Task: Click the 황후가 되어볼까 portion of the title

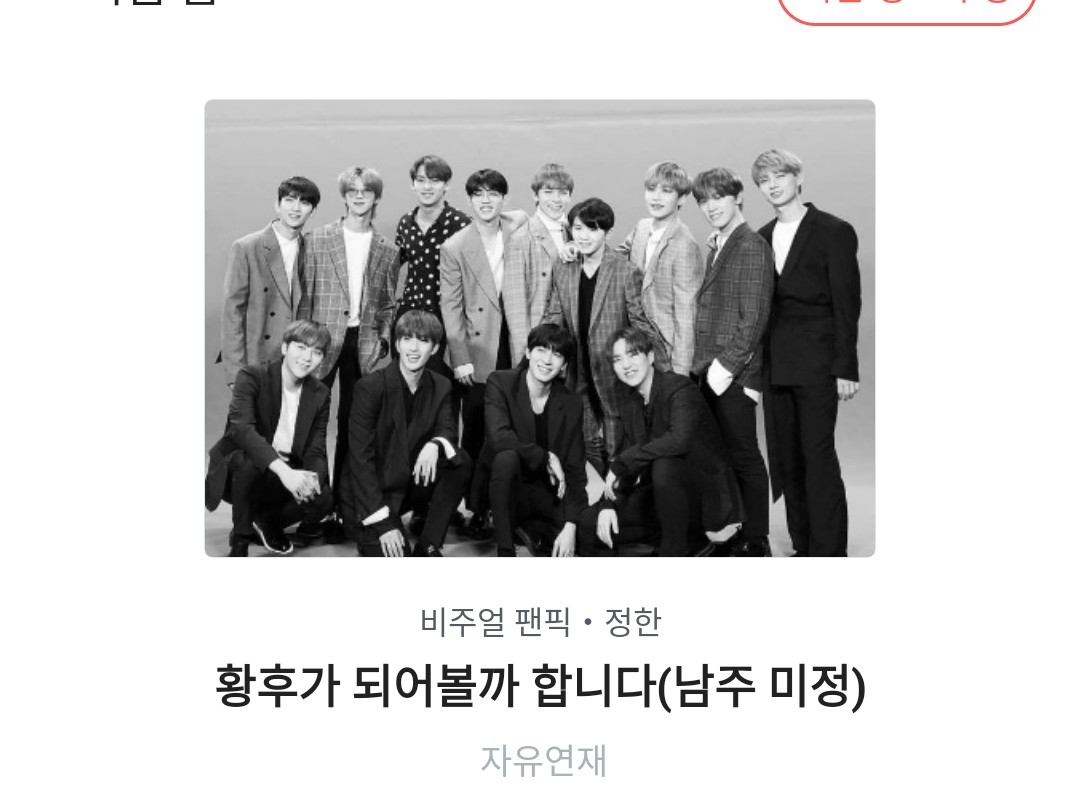Action: coord(366,687)
